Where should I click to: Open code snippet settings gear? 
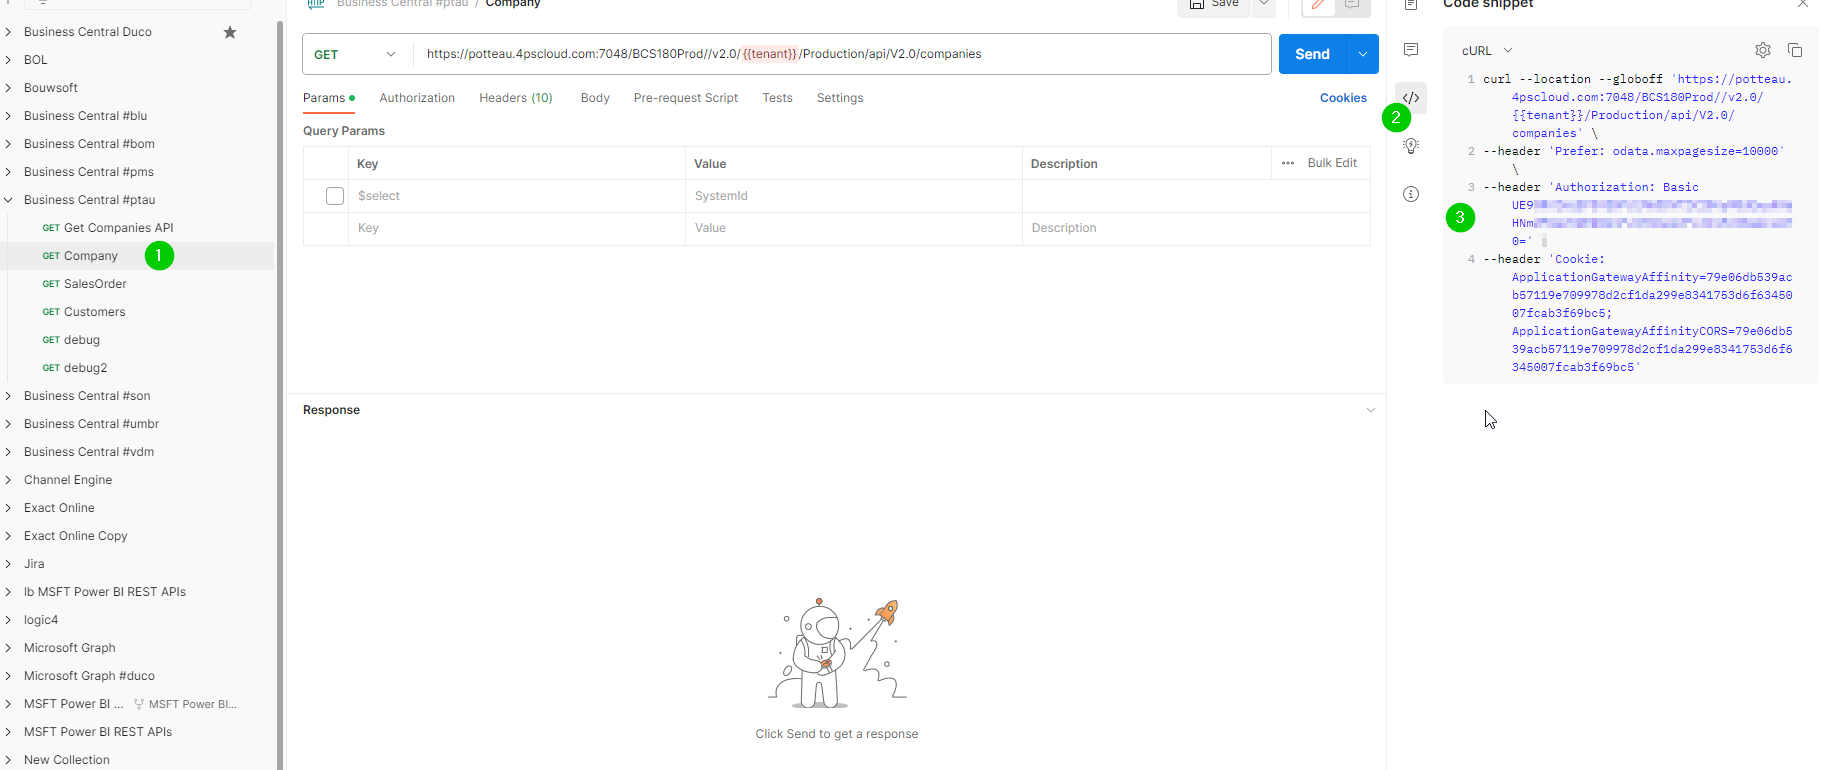click(x=1763, y=50)
